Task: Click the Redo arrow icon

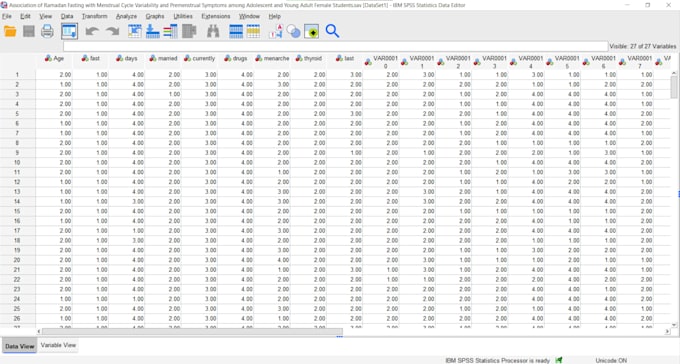Action: coord(112,31)
